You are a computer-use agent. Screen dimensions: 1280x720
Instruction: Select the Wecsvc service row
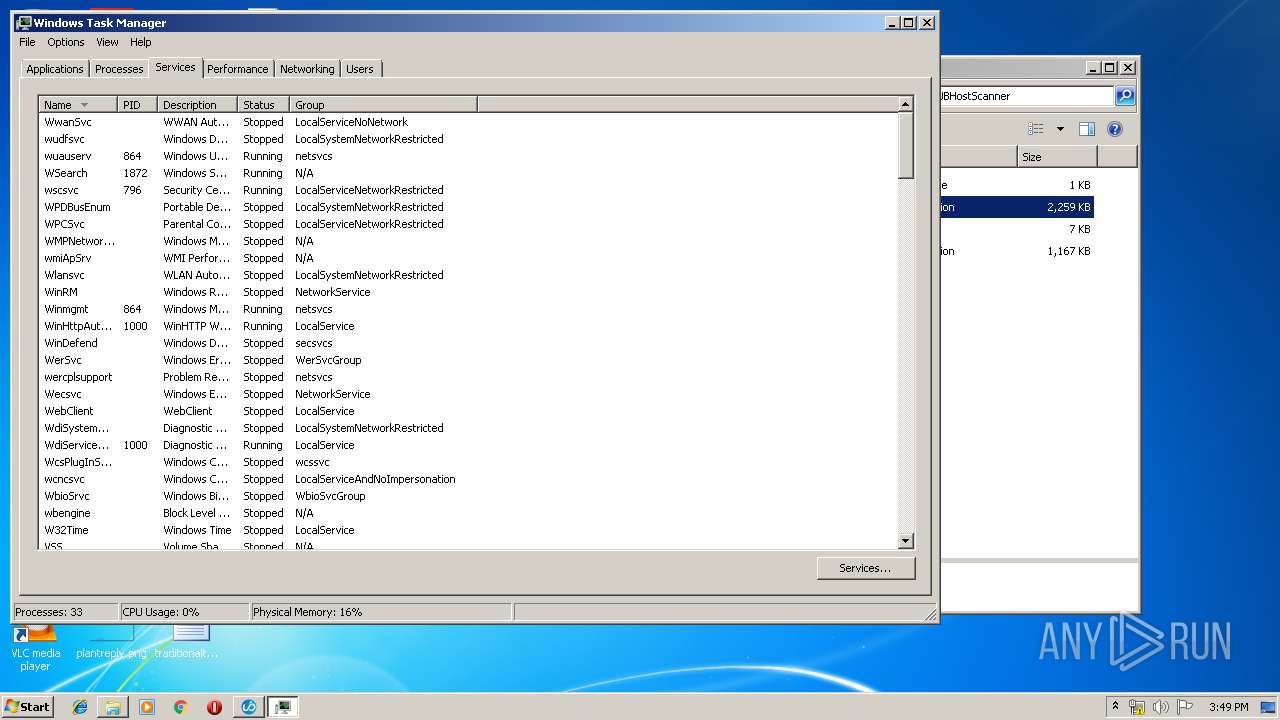pyautogui.click(x=468, y=394)
